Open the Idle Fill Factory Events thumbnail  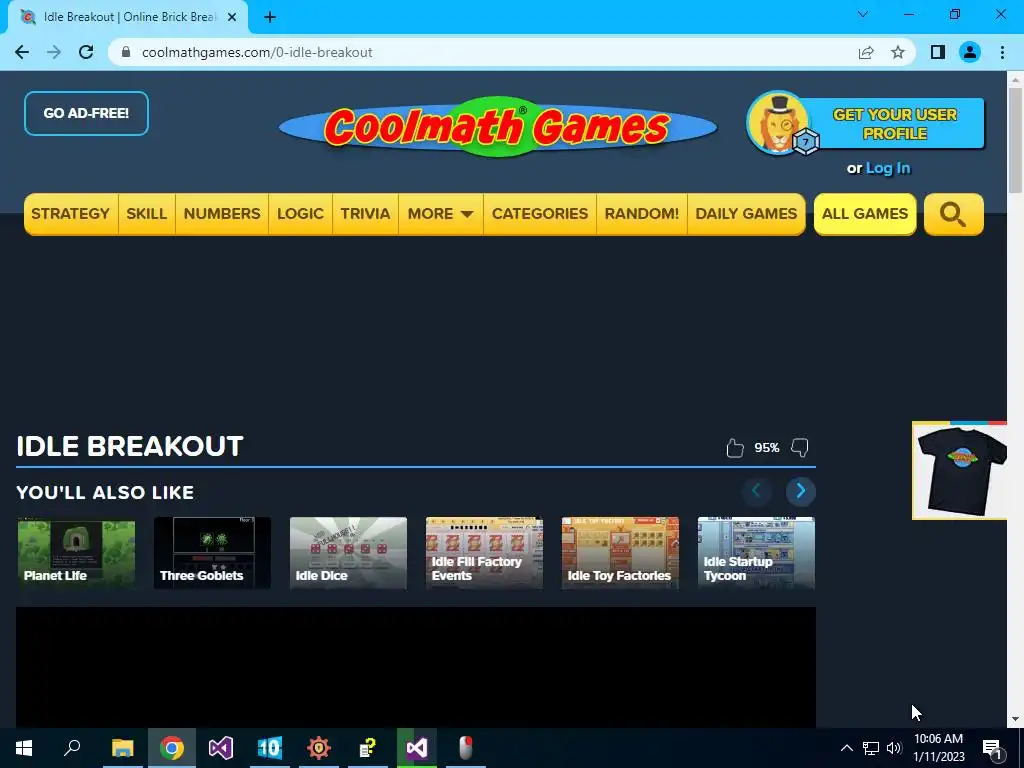click(x=484, y=553)
